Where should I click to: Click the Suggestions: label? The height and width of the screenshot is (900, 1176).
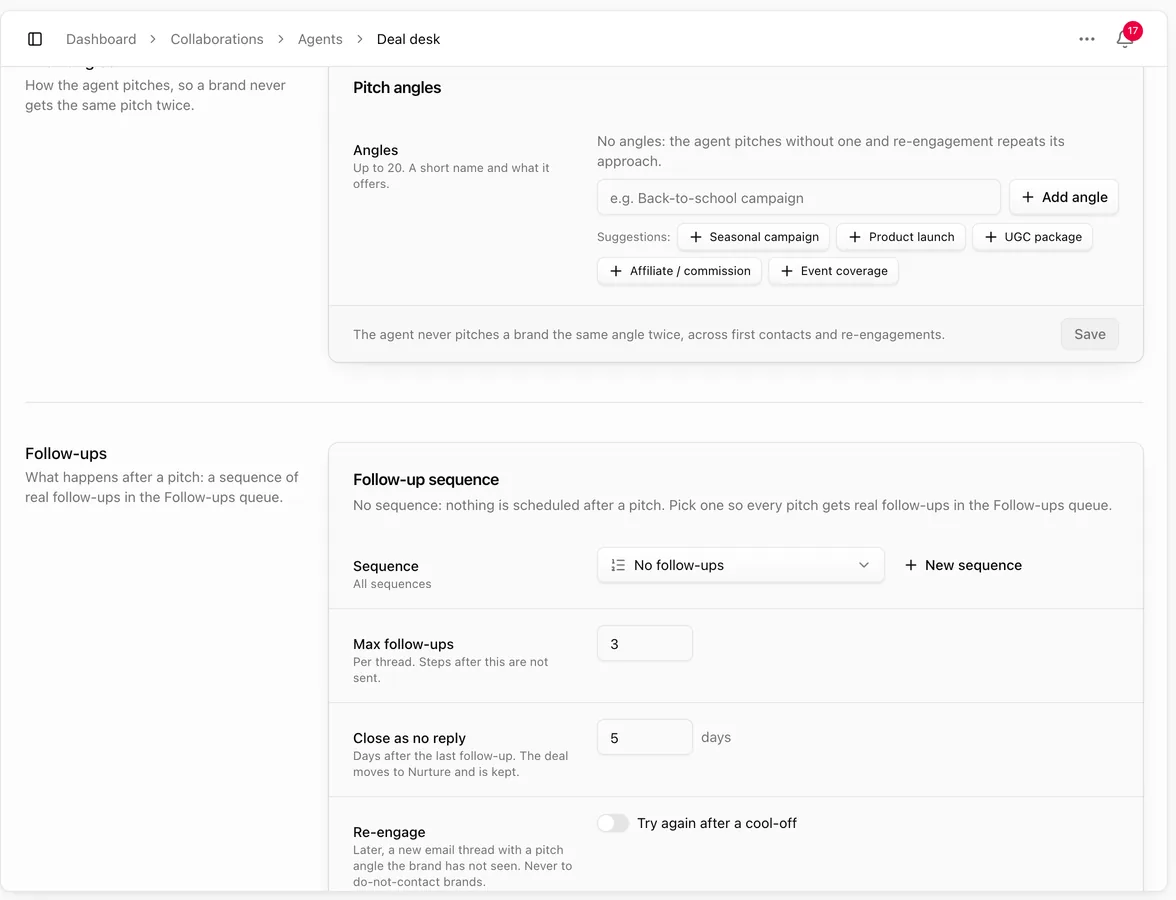point(634,237)
